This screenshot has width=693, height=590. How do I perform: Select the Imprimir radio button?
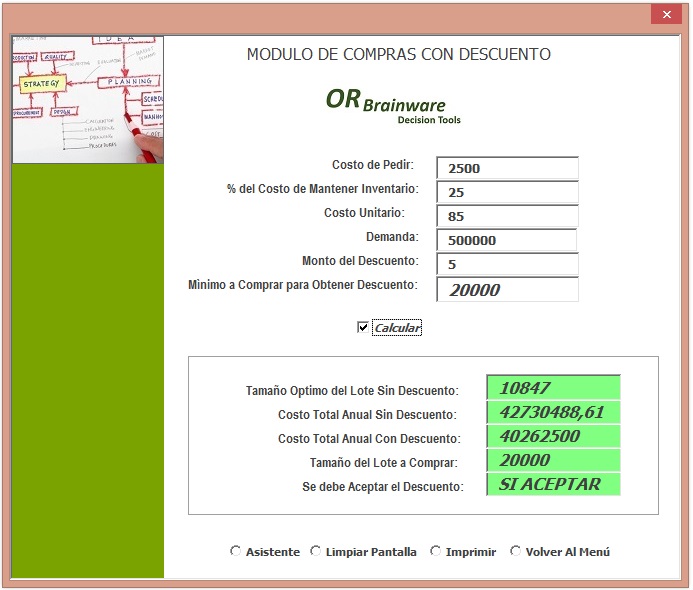(x=436, y=551)
